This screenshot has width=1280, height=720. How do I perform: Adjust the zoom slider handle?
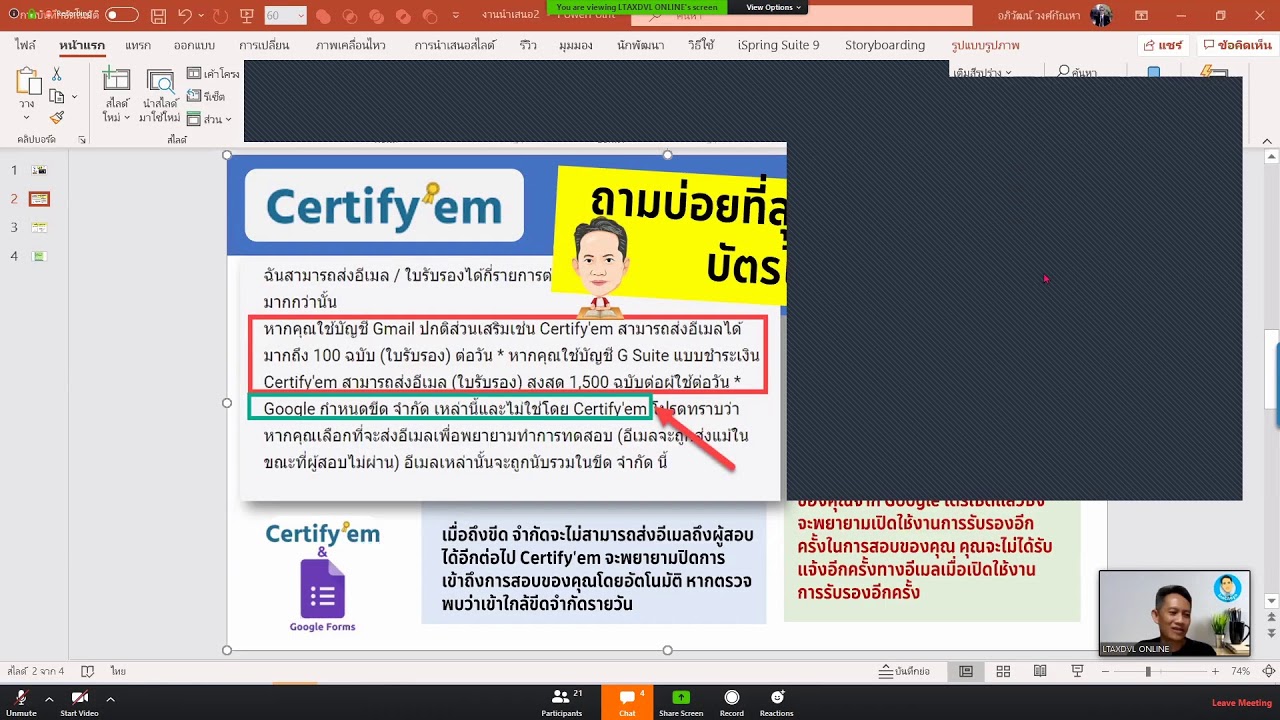pyautogui.click(x=1148, y=671)
